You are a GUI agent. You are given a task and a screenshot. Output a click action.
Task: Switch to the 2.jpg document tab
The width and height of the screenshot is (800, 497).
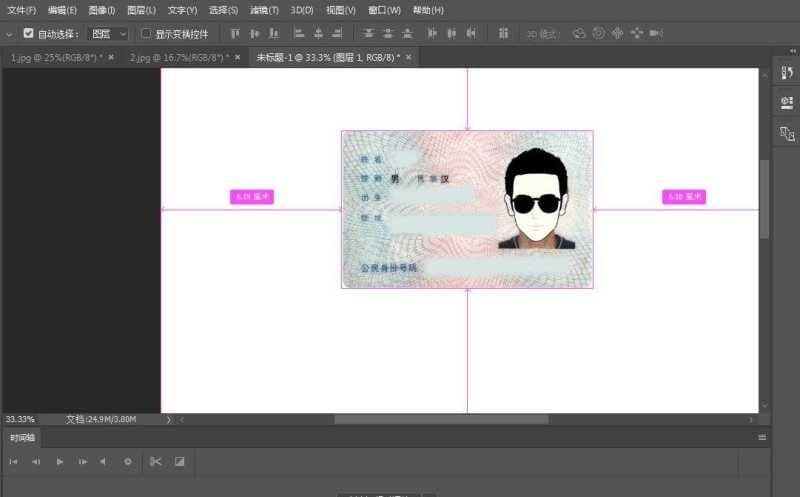coord(177,57)
